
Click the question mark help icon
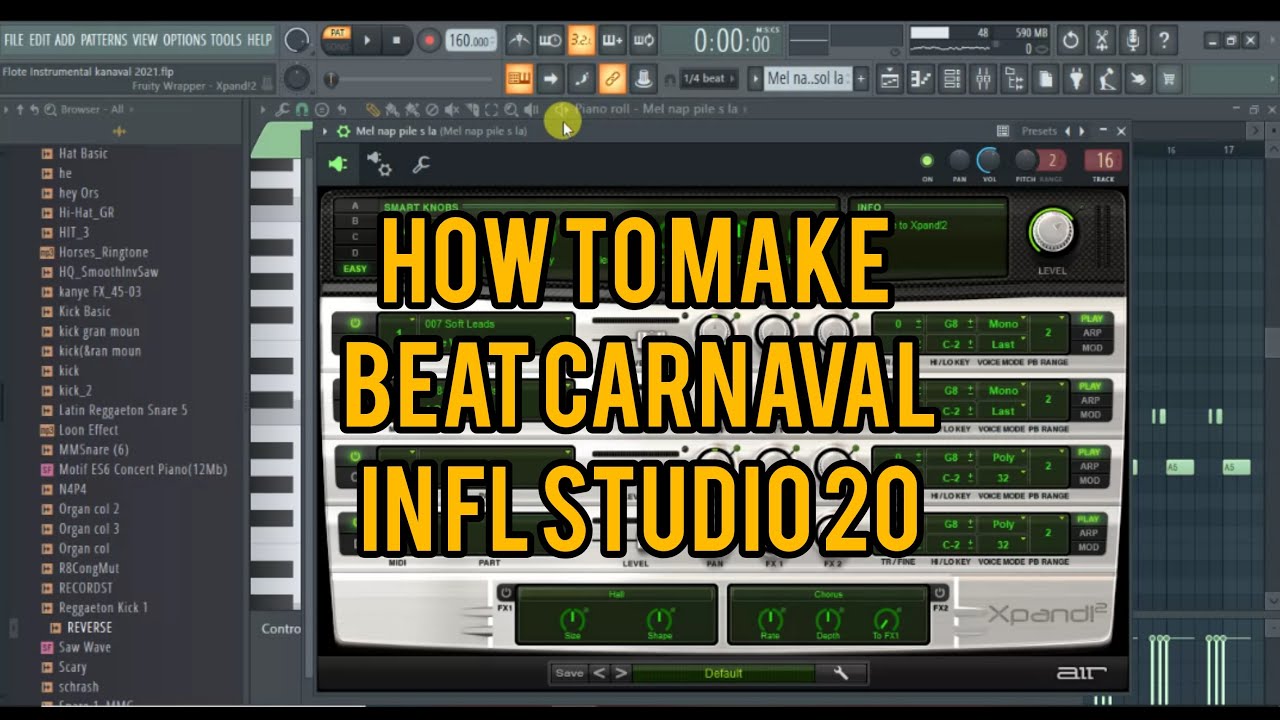[x=1163, y=41]
